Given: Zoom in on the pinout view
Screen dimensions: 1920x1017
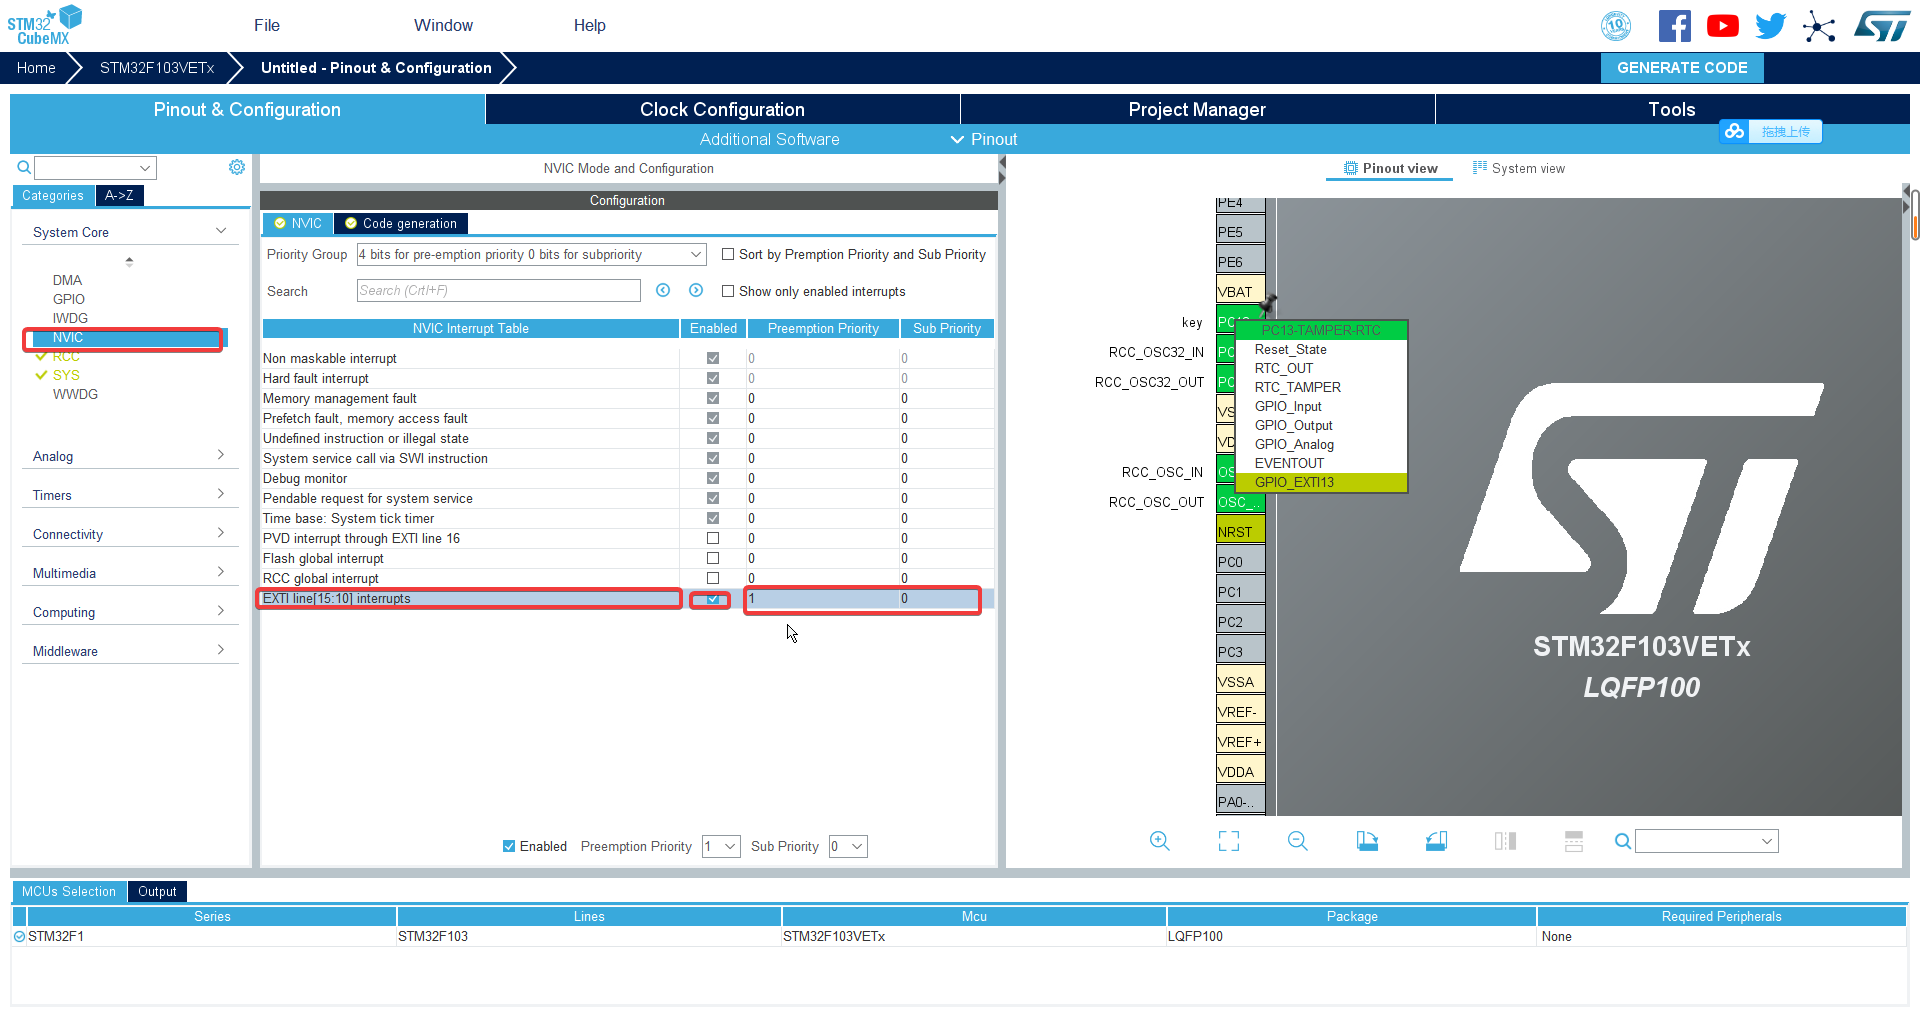Looking at the screenshot, I should coord(1160,841).
